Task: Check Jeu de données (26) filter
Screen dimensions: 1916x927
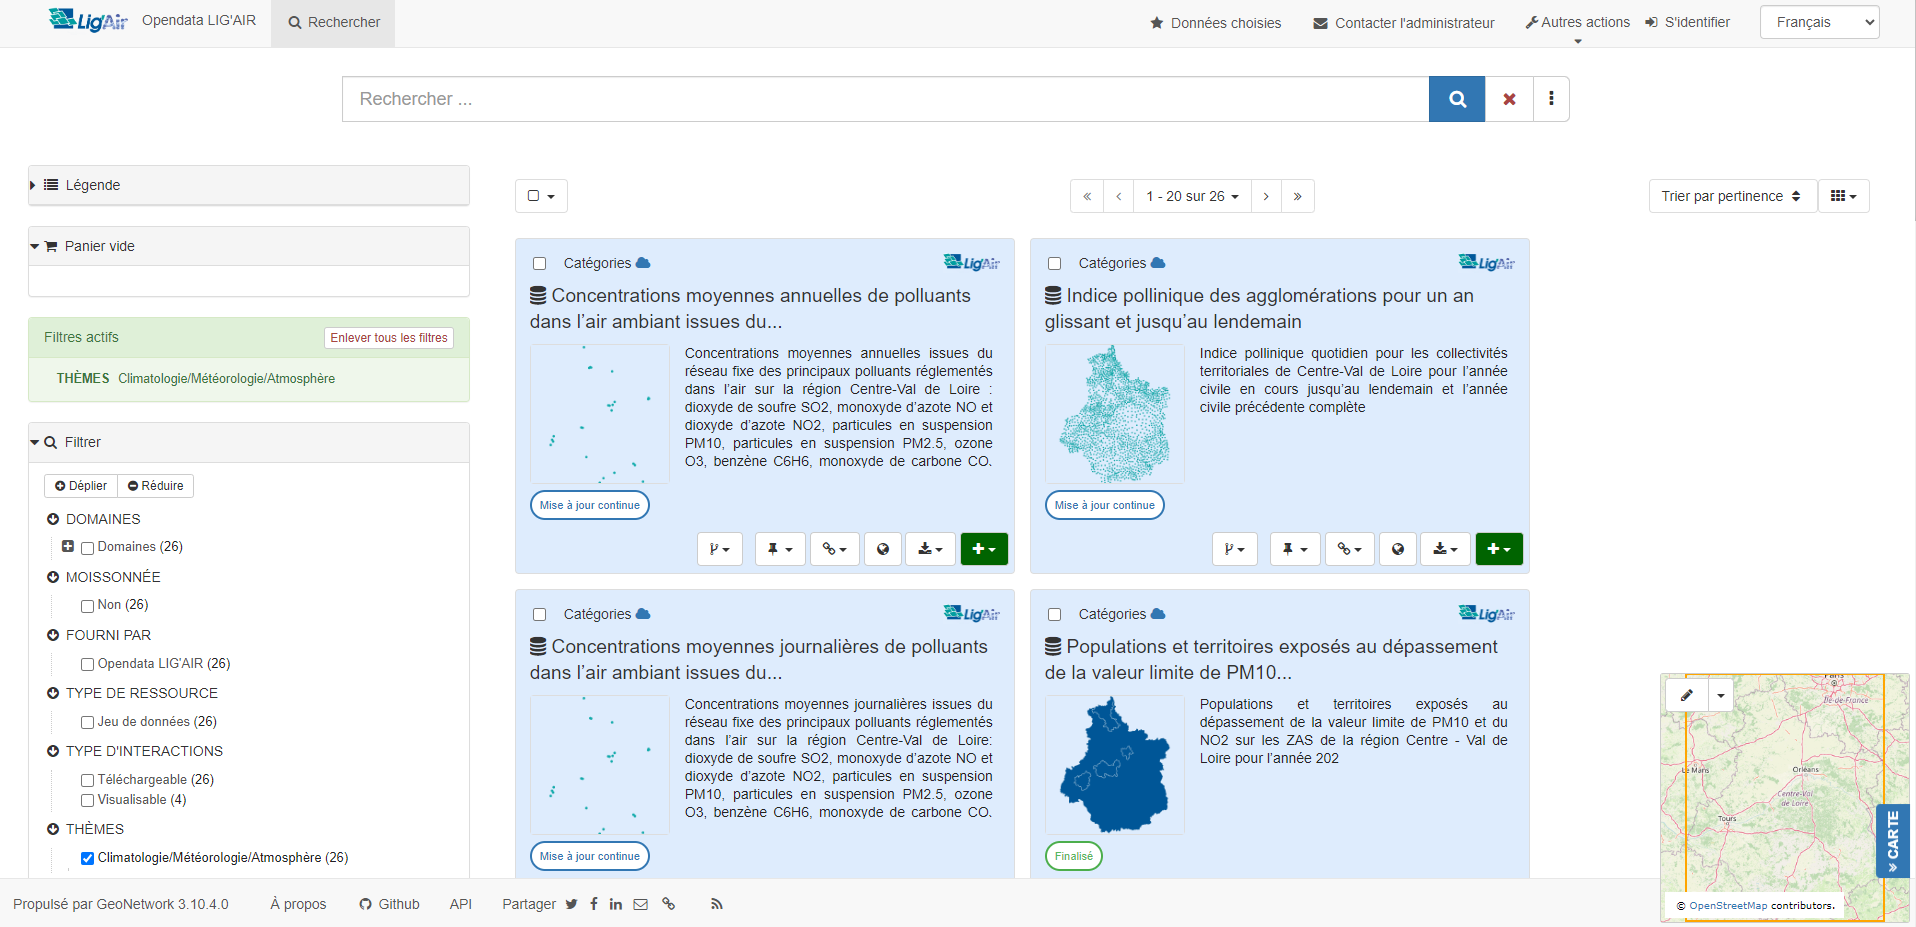Action: [88, 722]
